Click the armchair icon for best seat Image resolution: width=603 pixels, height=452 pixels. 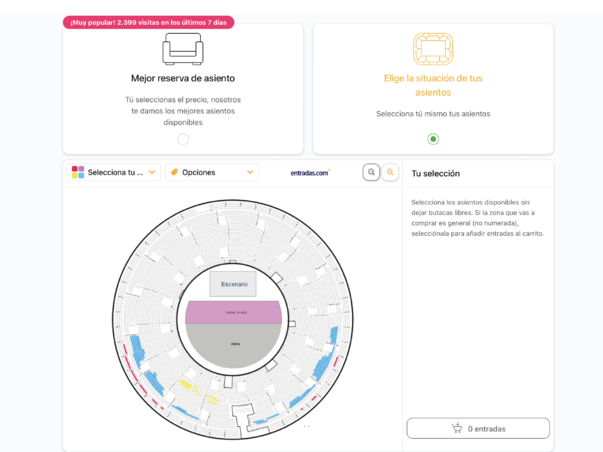pyautogui.click(x=183, y=49)
